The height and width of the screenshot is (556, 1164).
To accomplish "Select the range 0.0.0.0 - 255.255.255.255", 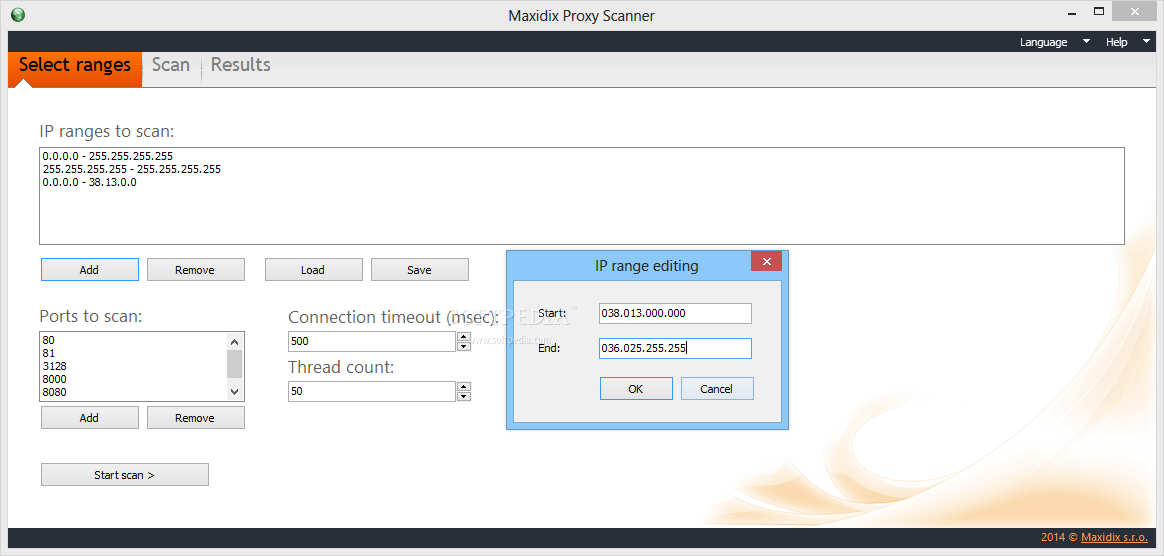I will [x=108, y=157].
